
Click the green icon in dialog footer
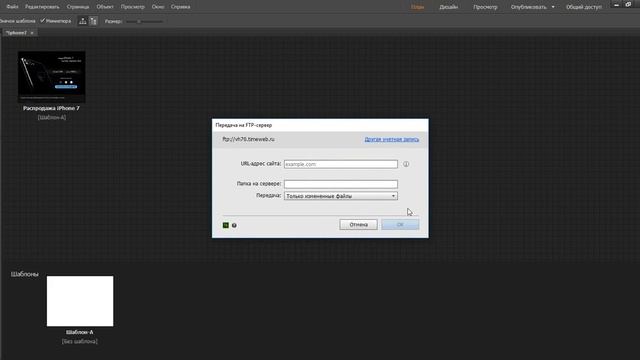tap(226, 225)
